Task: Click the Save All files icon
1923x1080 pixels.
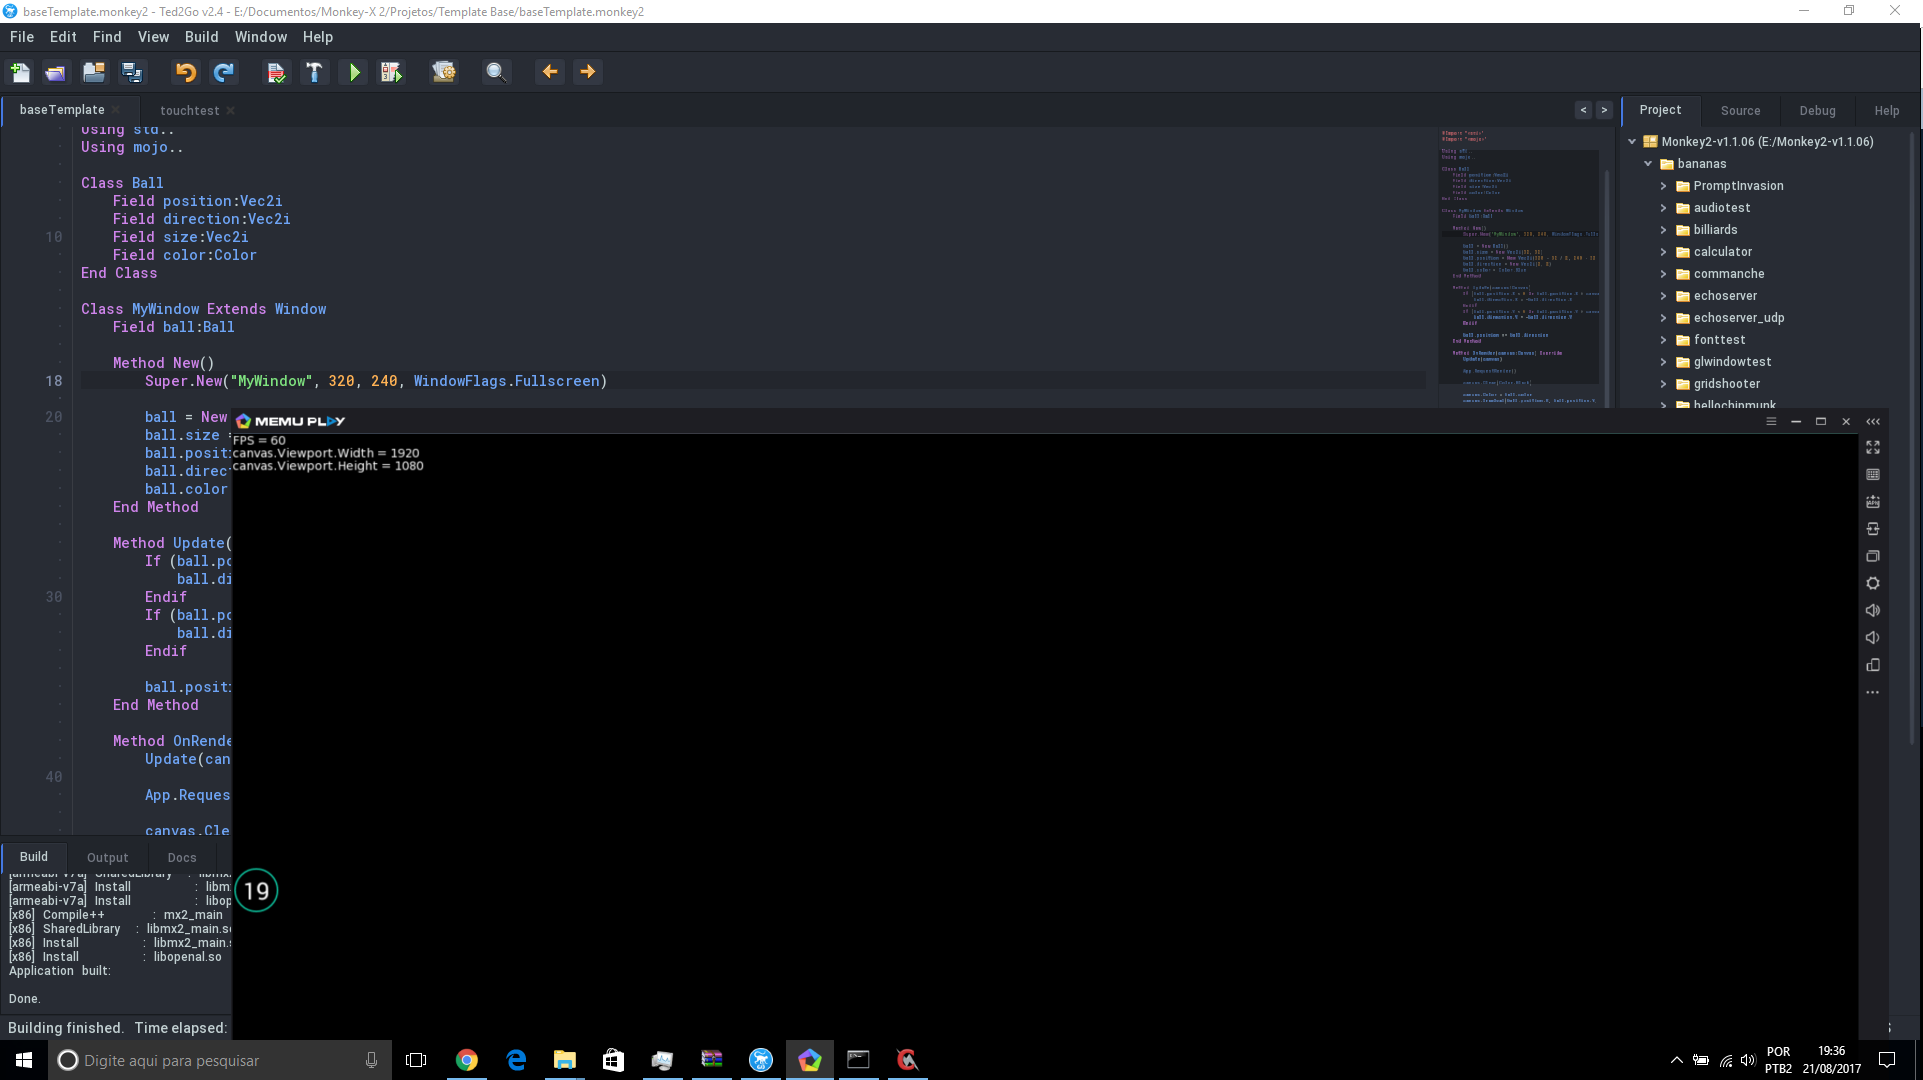Action: click(x=132, y=72)
